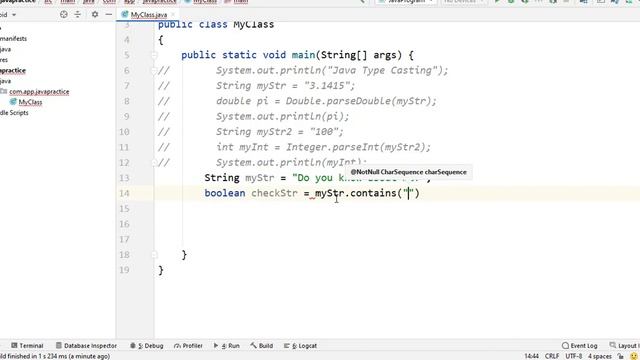640x360 pixels.
Task: Click the CharSequence parameter hint tooltip
Action: [408, 172]
